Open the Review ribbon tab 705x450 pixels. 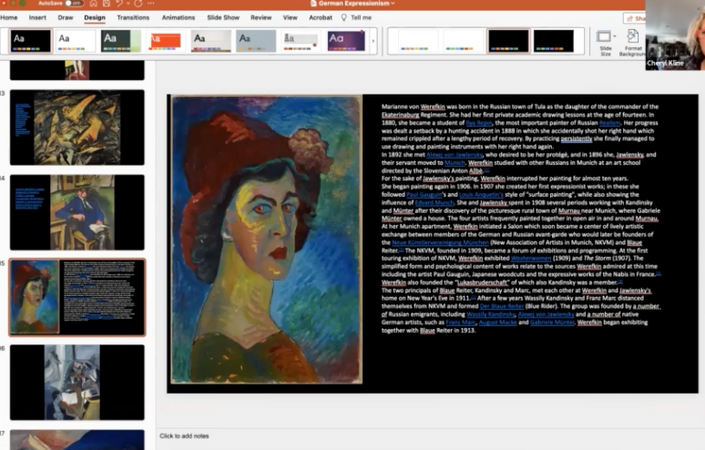(261, 18)
